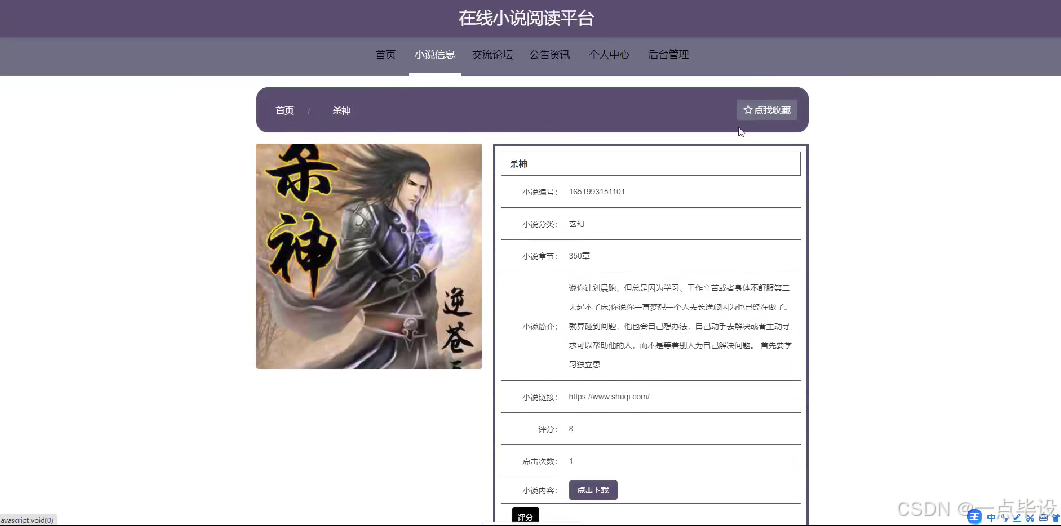1061x526 pixels.
Task: Click the pen handwriting icon in the IME bar
Action: [x=1017, y=518]
